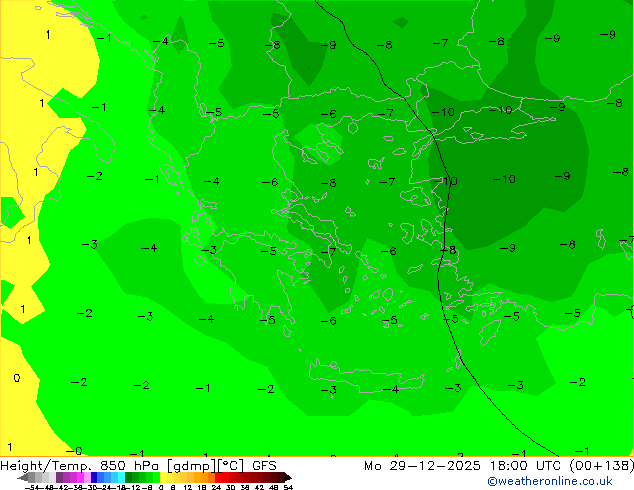Image resolution: width=634 pixels, height=490 pixels.
Task: Select the "GFS" model label
Action: pos(264,466)
